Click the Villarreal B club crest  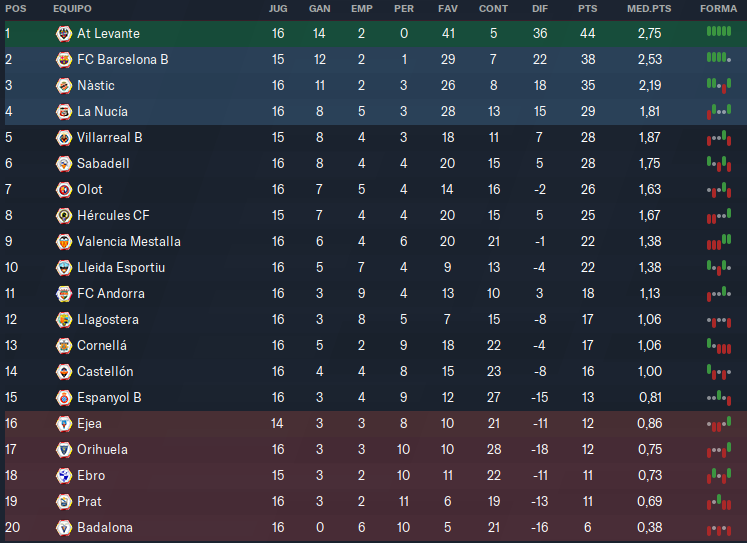(x=64, y=138)
